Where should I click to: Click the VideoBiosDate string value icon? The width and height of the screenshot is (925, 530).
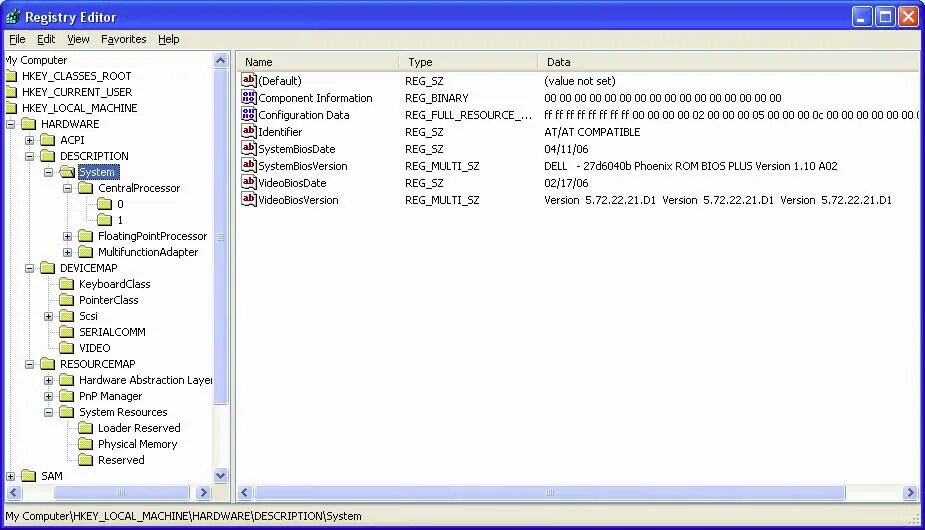tap(249, 182)
